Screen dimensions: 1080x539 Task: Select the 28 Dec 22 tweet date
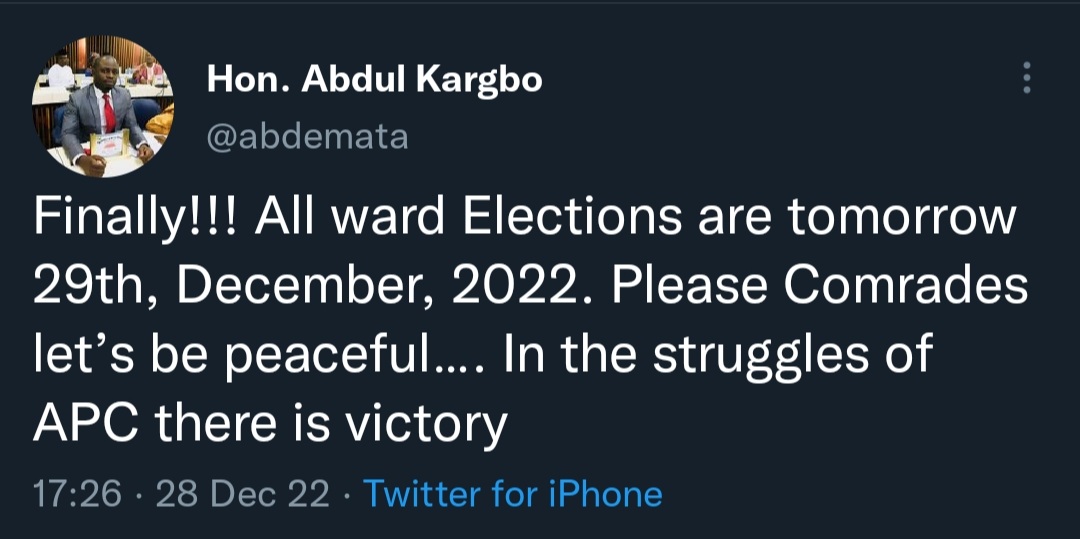coord(242,493)
